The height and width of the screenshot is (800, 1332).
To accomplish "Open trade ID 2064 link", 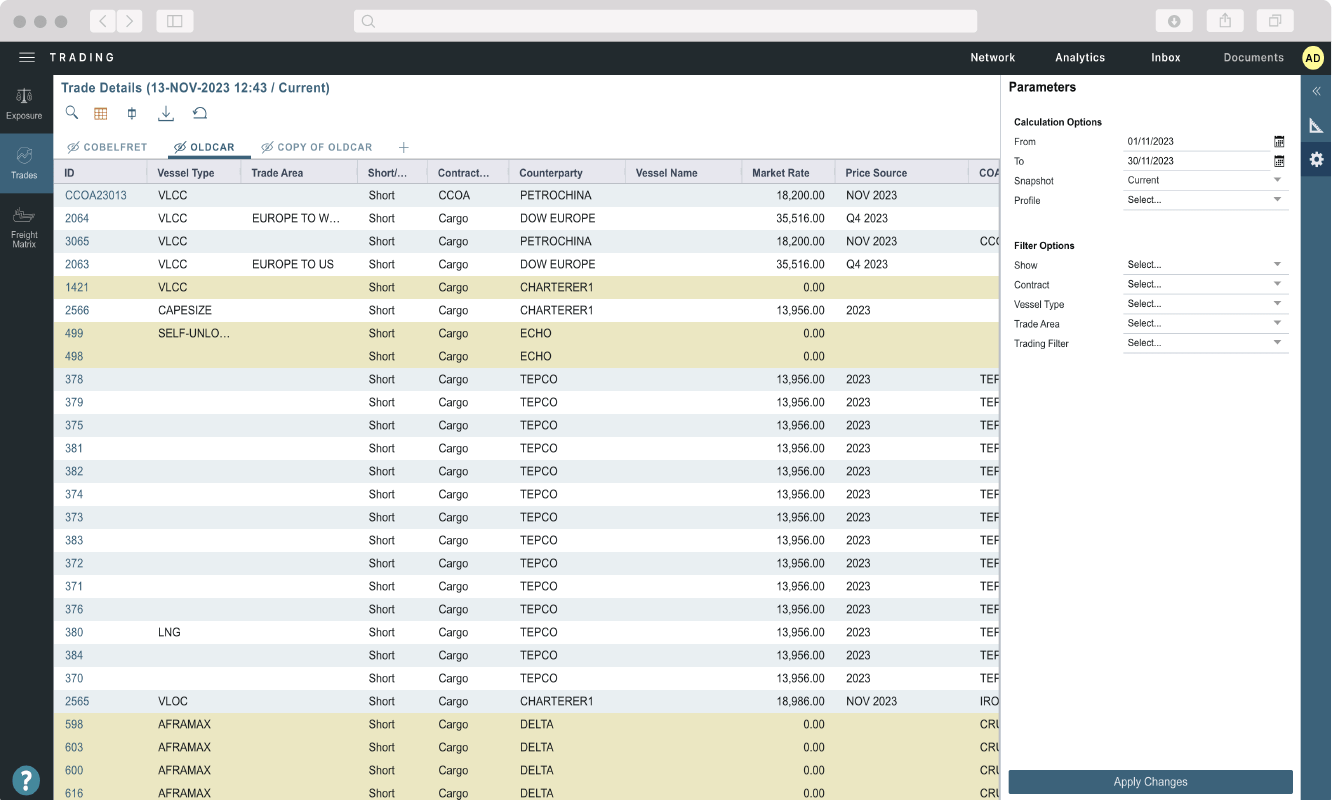I will (x=77, y=219).
